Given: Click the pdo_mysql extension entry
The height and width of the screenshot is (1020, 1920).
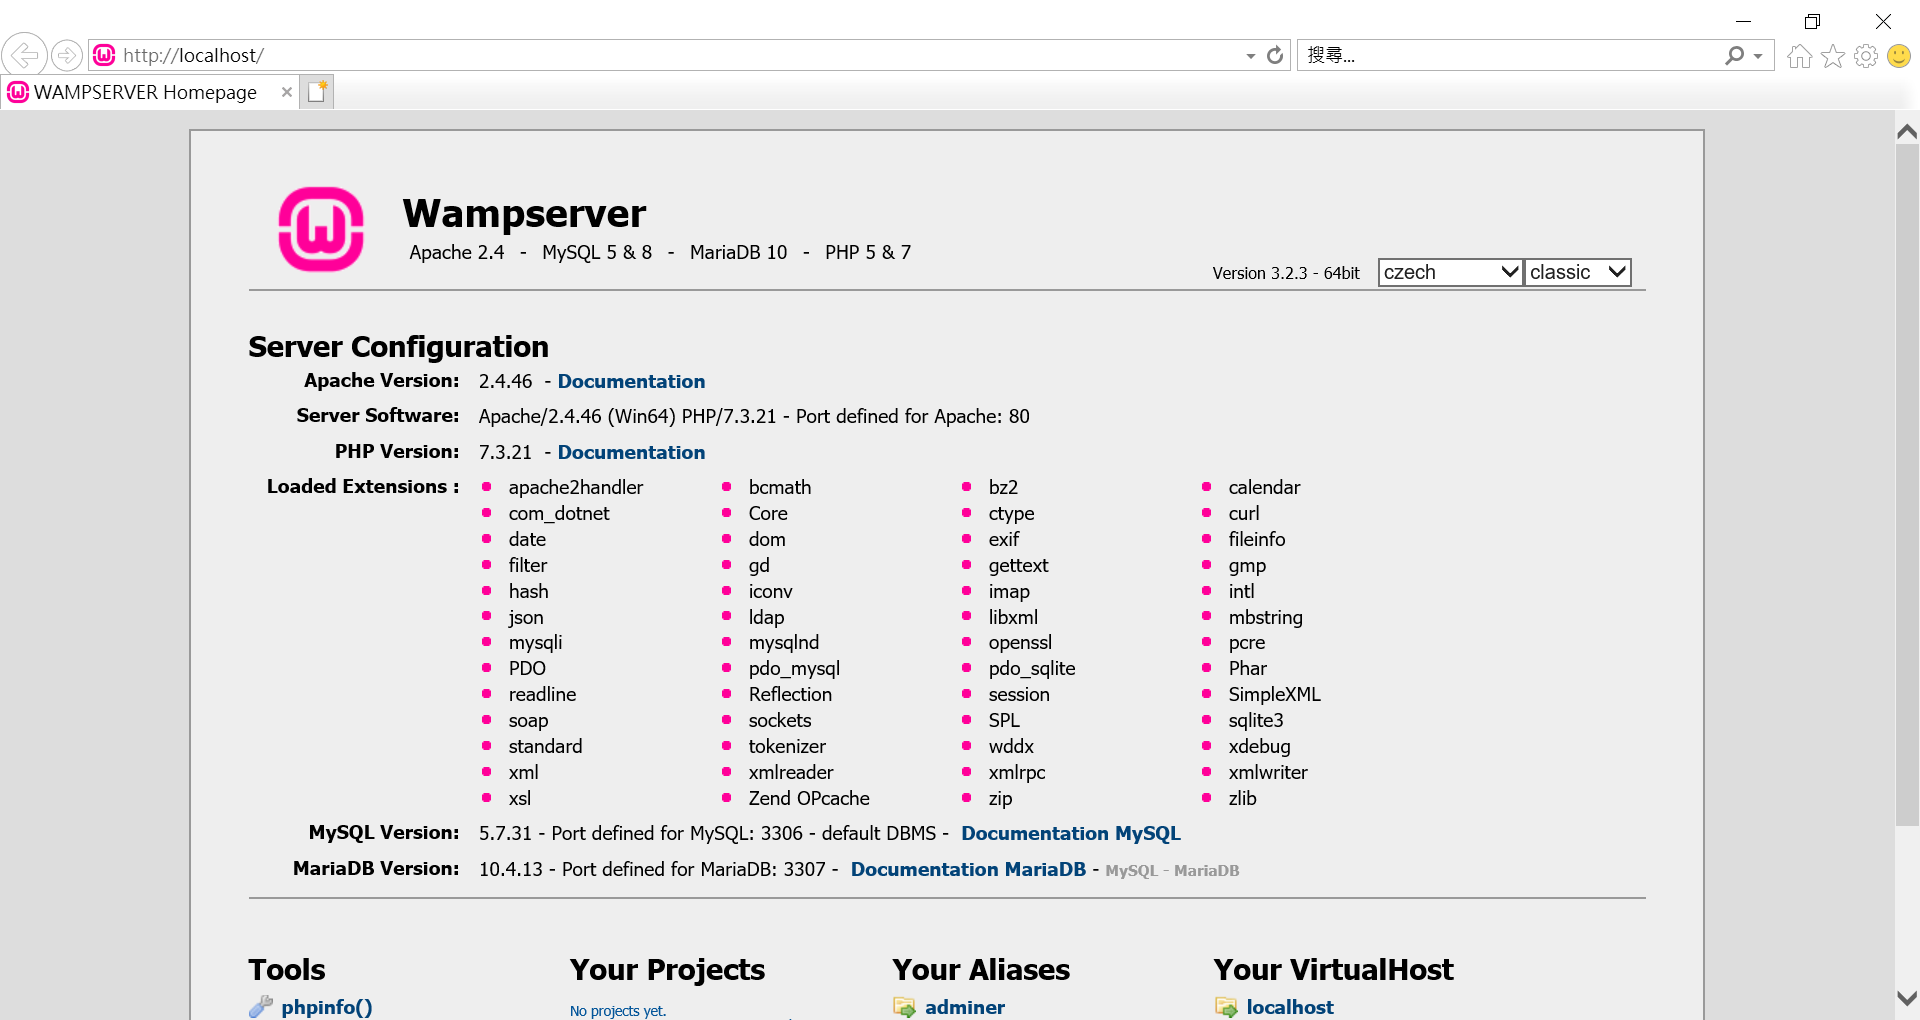Looking at the screenshot, I should (794, 668).
